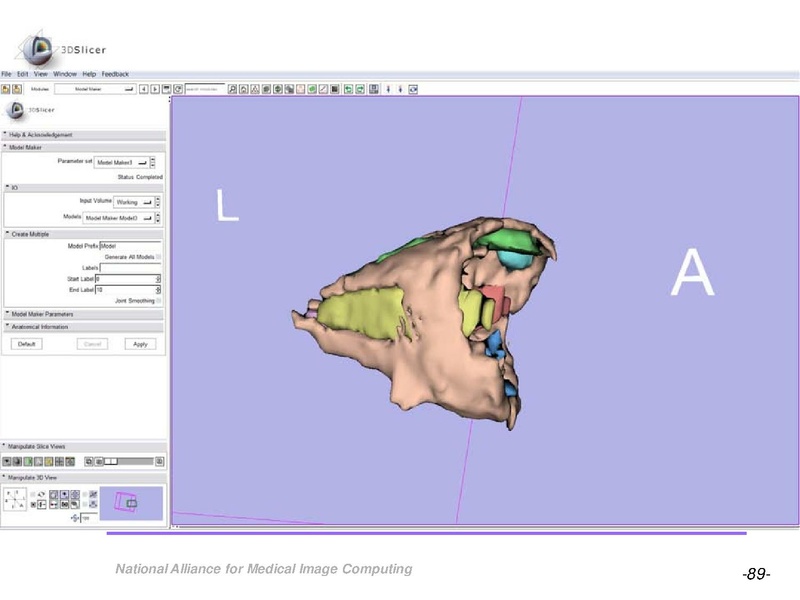
Task: Expand the Model Maker Parameters section
Action: click(83, 314)
